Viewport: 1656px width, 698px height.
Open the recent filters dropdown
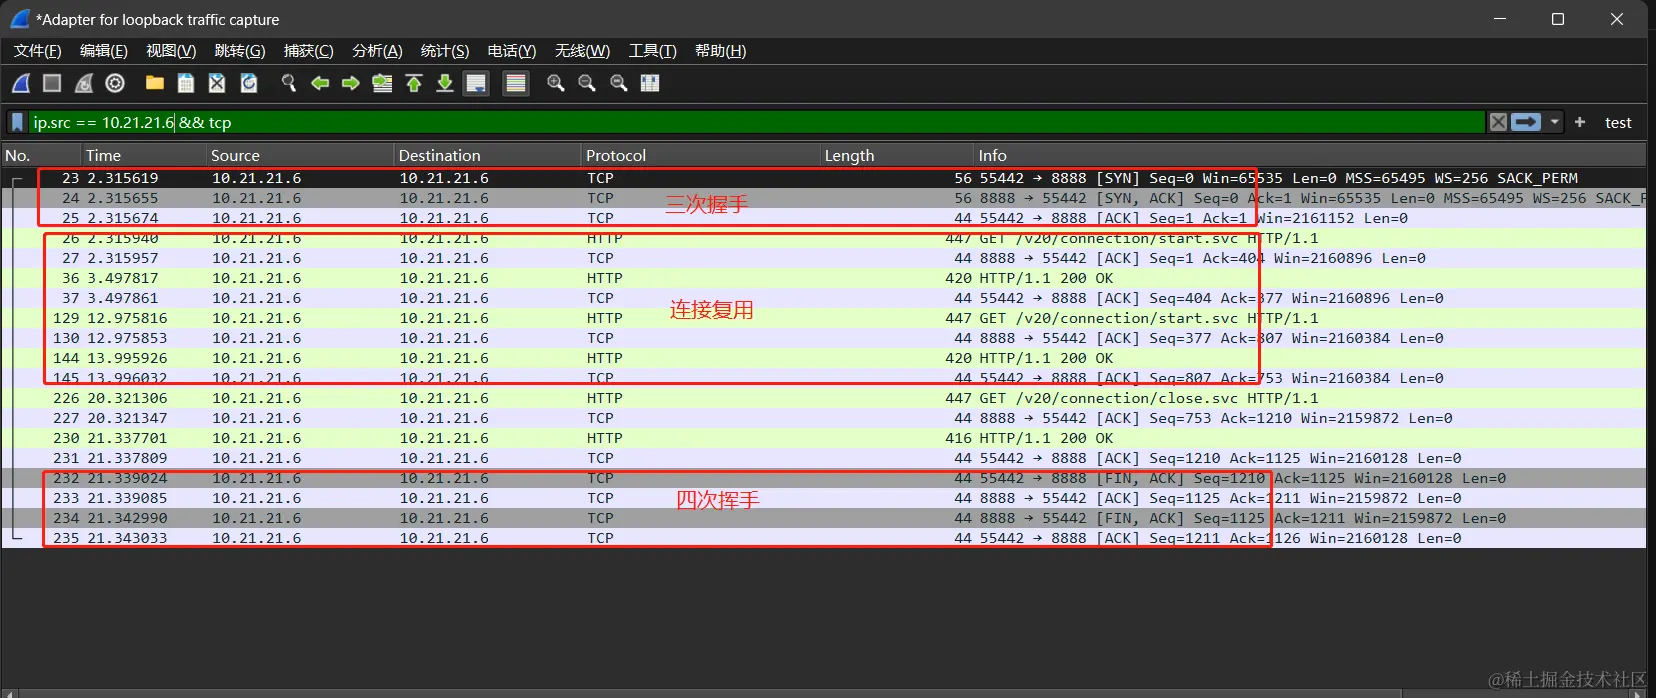[x=1554, y=122]
